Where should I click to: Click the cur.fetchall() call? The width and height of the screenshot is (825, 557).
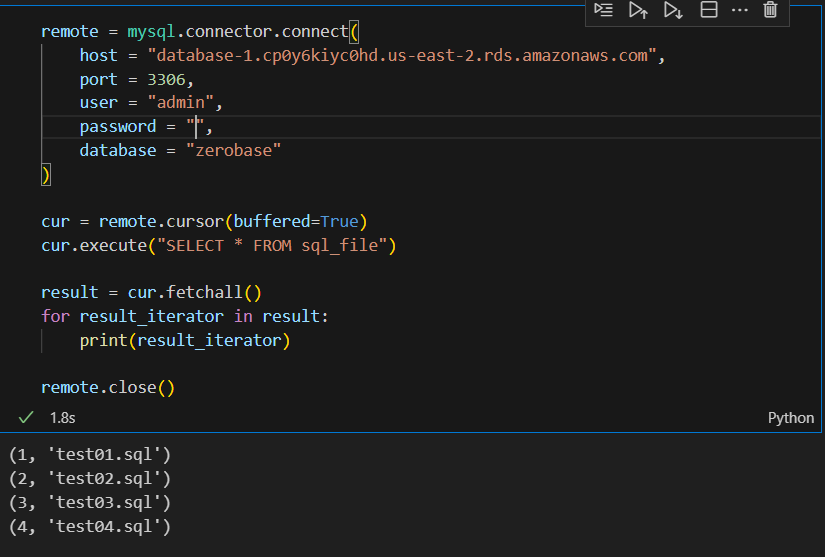[195, 292]
